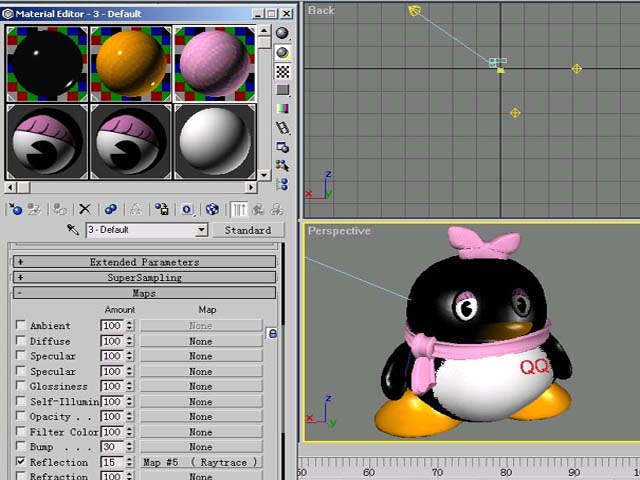Click the Bump amount spinner arrows
This screenshot has width=640, height=480.
coord(129,447)
